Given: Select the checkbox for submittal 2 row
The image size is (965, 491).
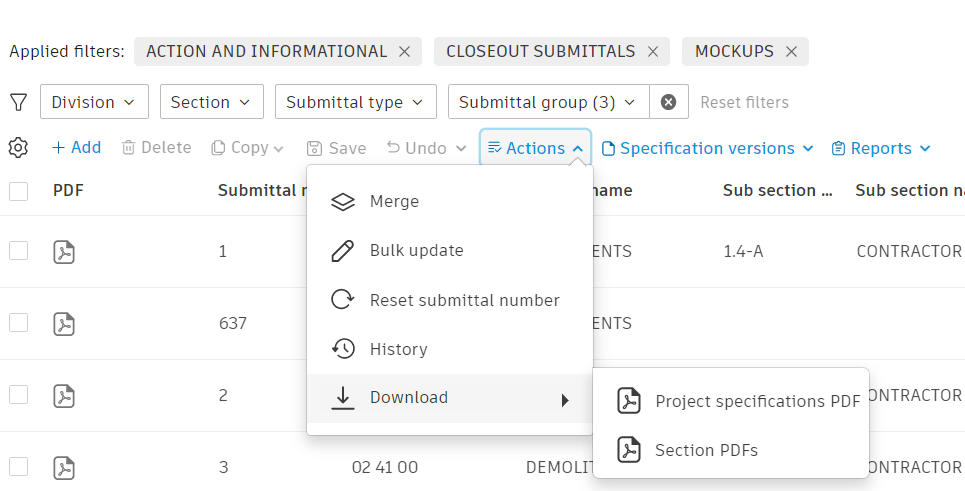Looking at the screenshot, I should tap(19, 395).
